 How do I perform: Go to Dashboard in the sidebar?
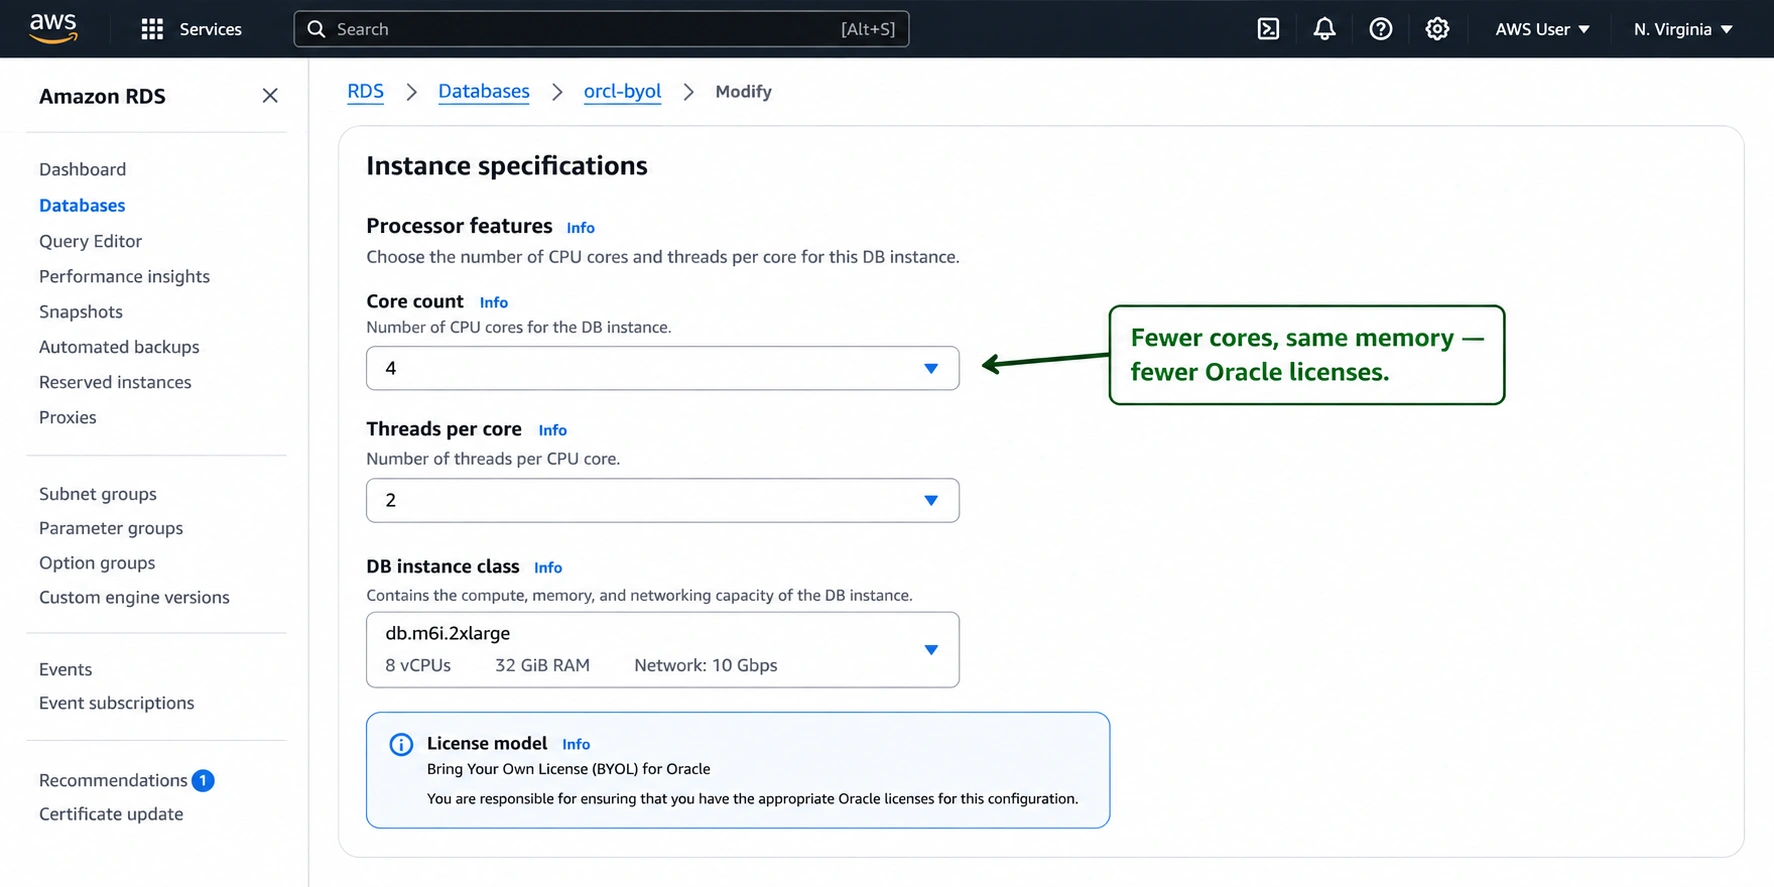pos(82,169)
